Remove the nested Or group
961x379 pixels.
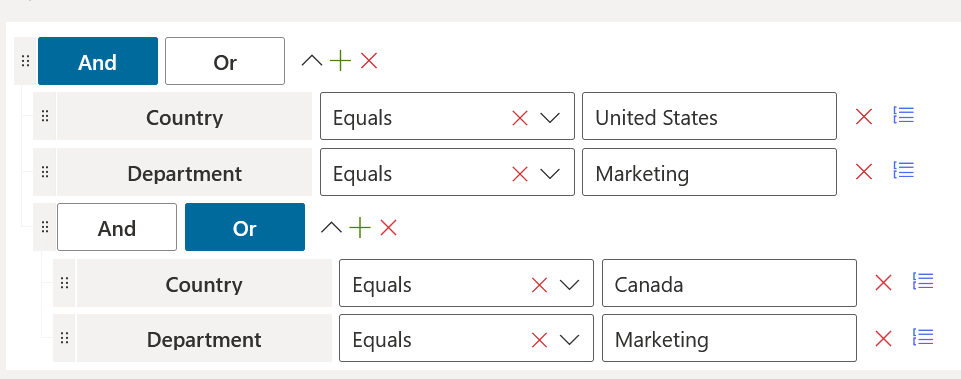[x=389, y=228]
